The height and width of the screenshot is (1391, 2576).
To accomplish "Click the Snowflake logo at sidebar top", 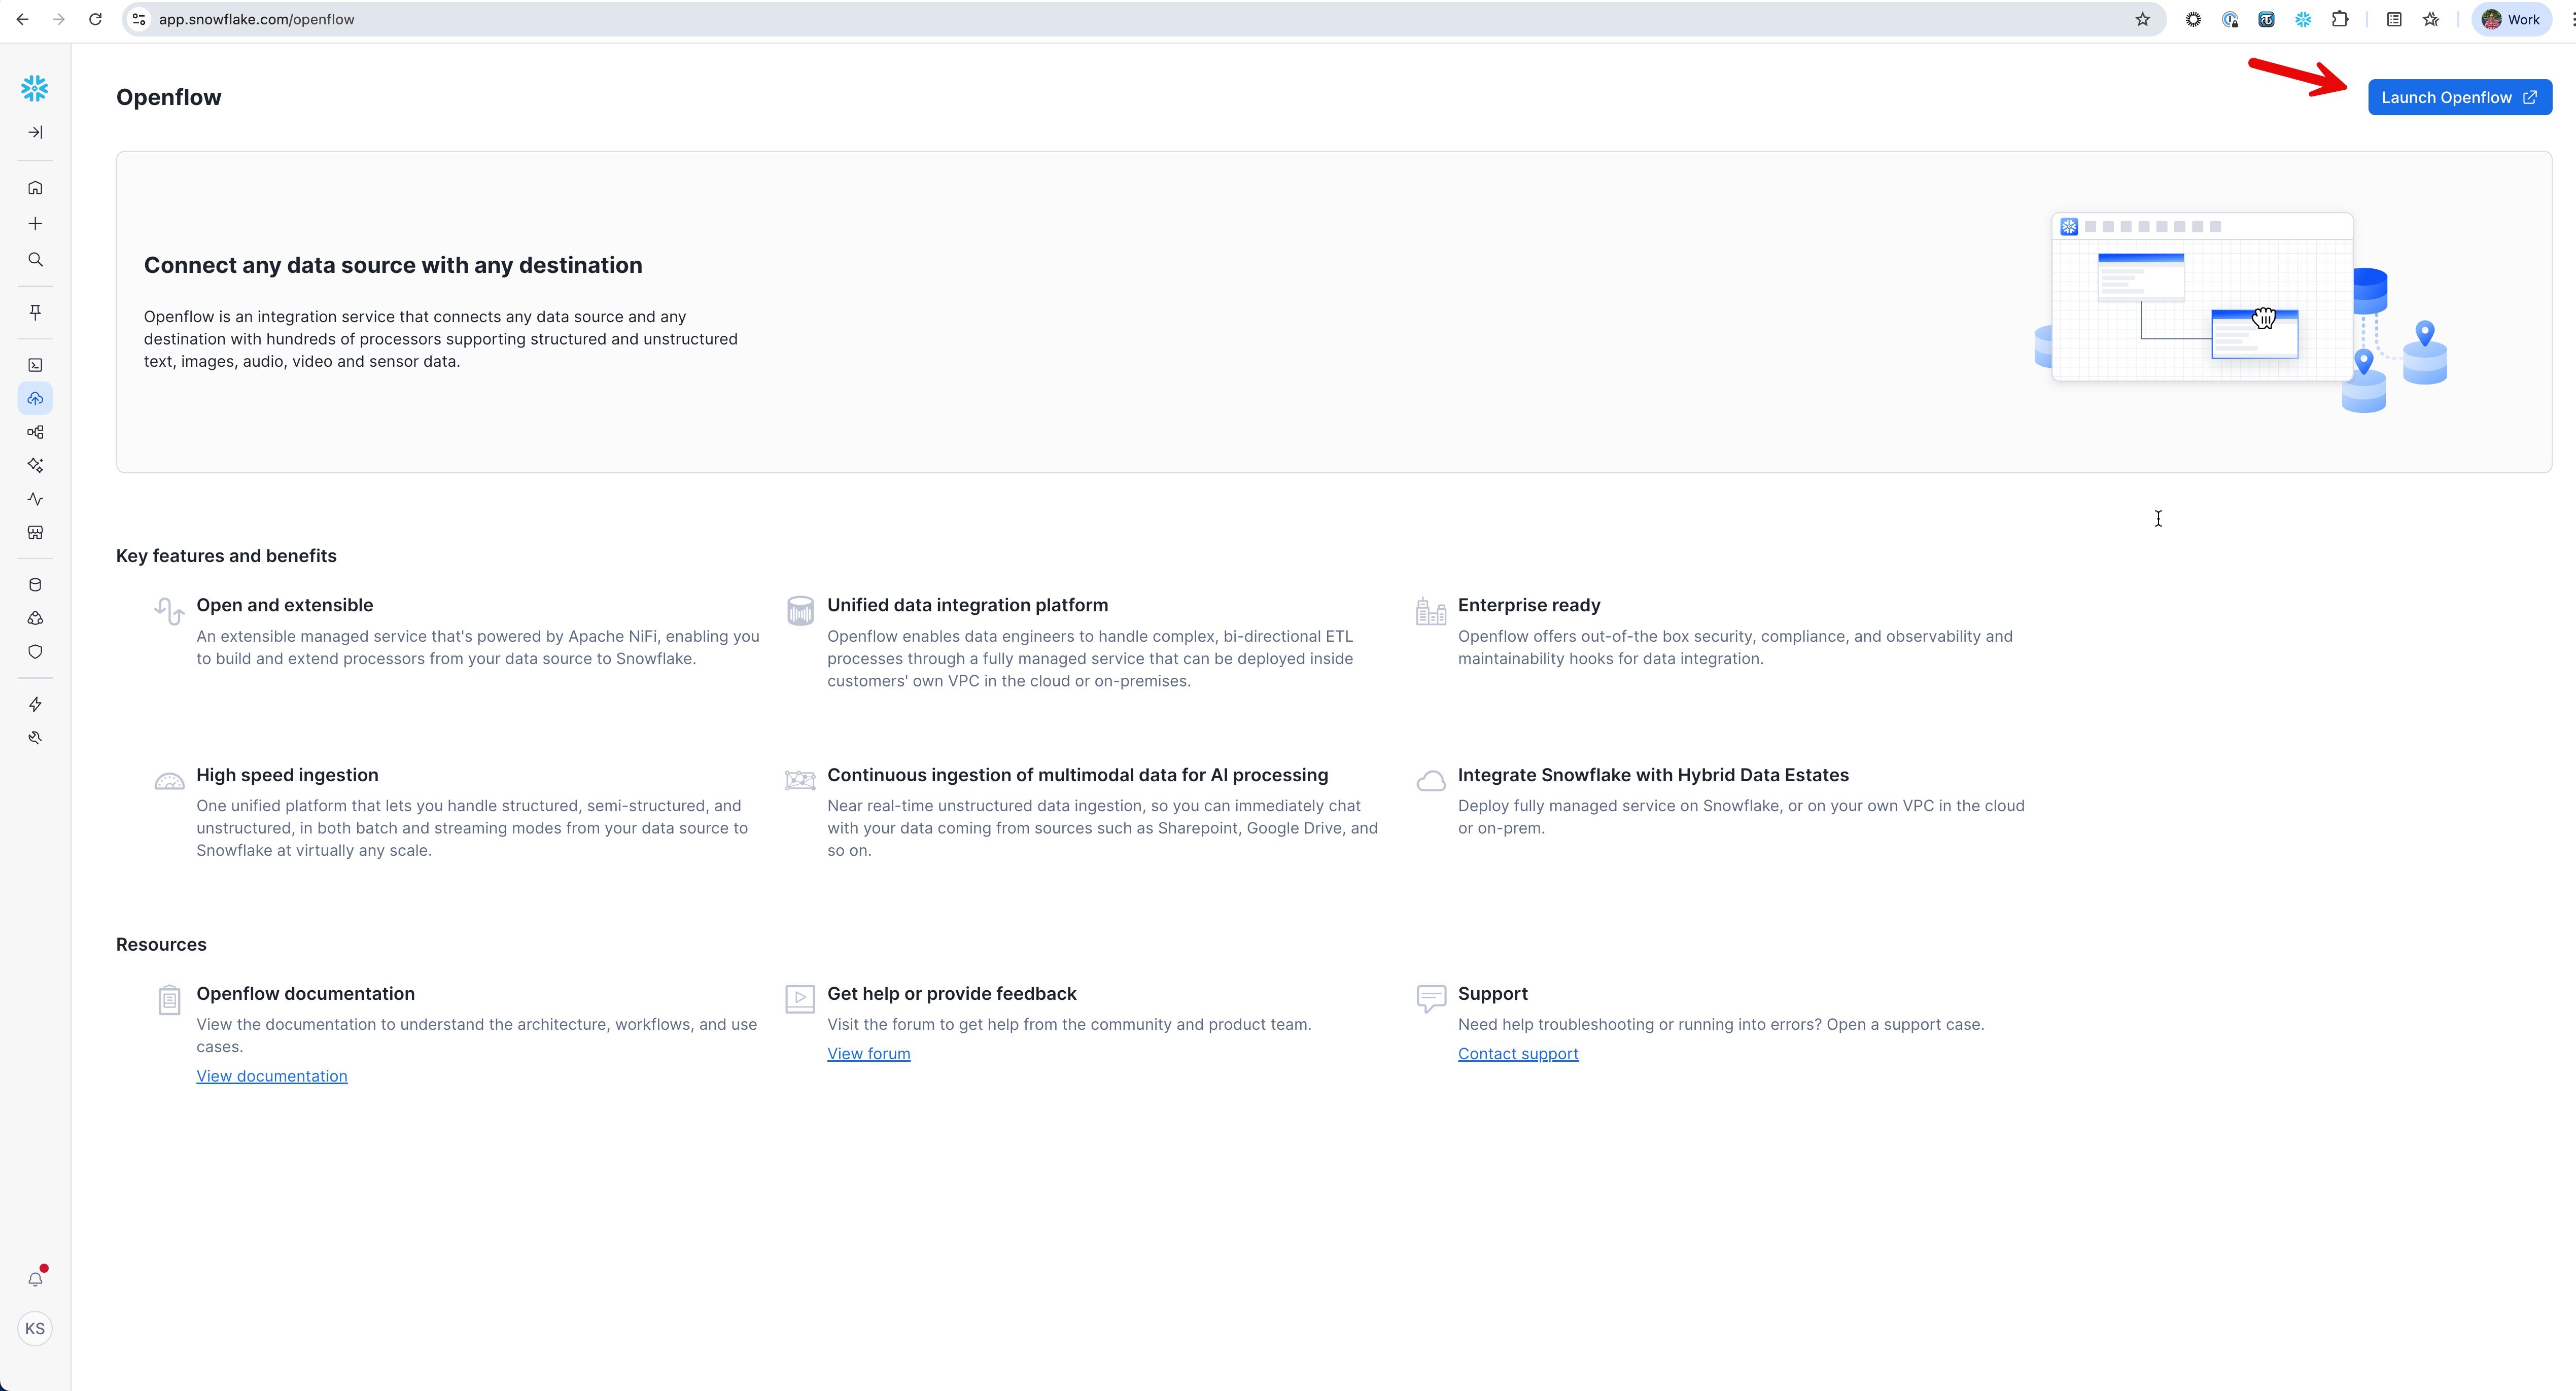I will pyautogui.click(x=35, y=88).
